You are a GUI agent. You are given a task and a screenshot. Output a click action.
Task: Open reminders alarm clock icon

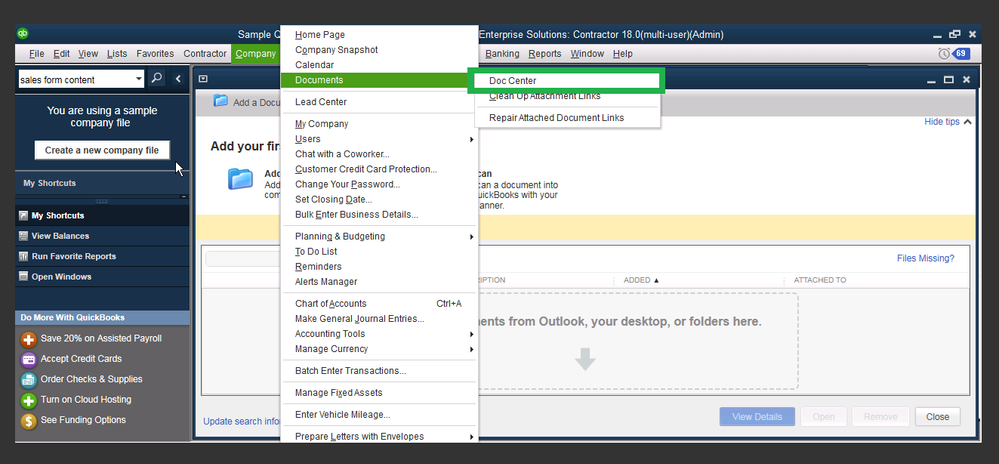(944, 54)
